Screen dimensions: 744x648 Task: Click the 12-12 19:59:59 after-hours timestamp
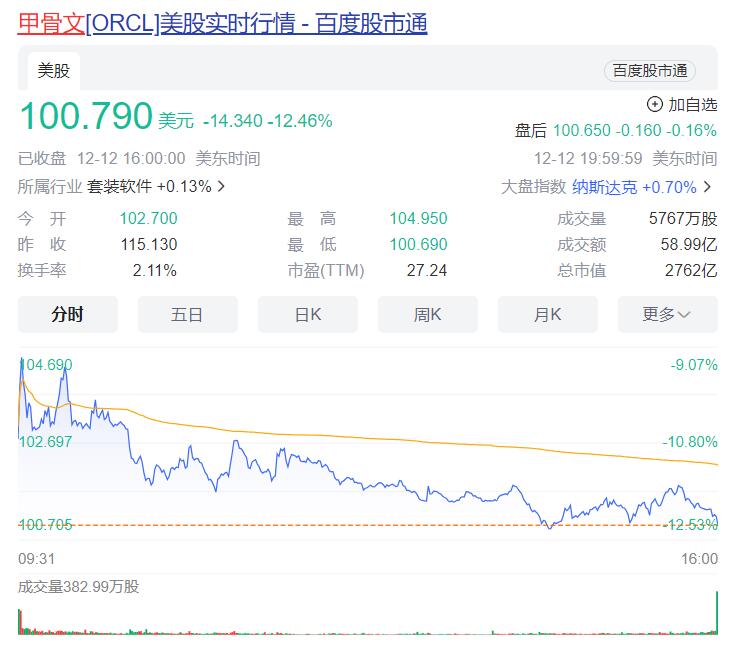[588, 158]
